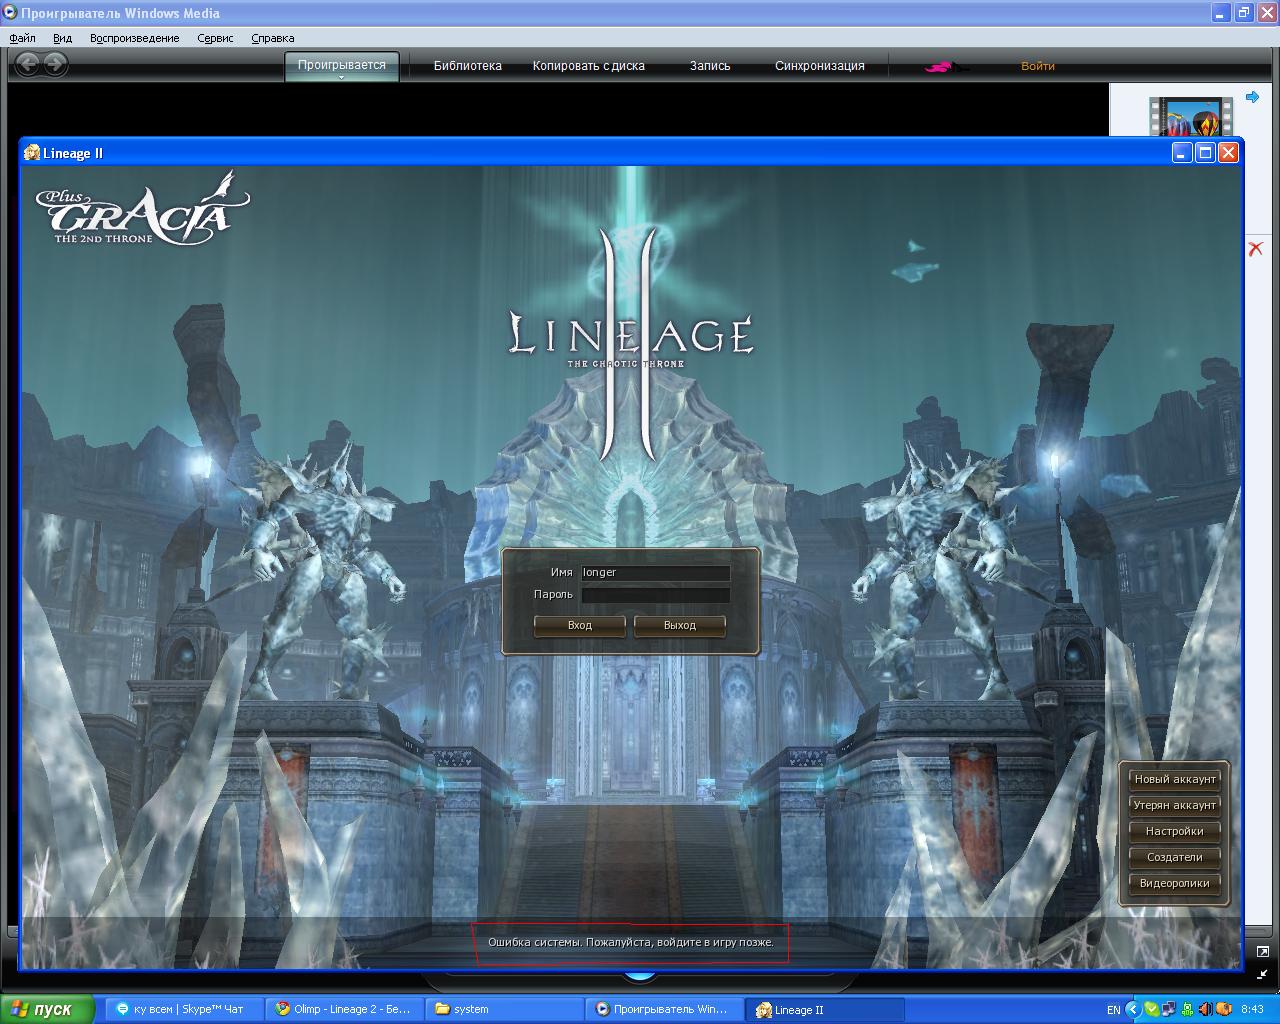1280x1024 pixels.
Task: Open the Вид menu
Action: tap(62, 38)
